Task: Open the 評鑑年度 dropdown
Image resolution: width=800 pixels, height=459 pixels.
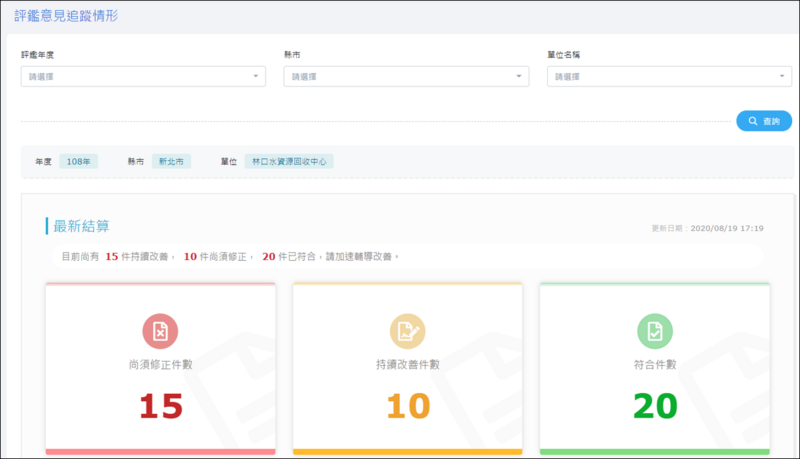Action: 143,76
